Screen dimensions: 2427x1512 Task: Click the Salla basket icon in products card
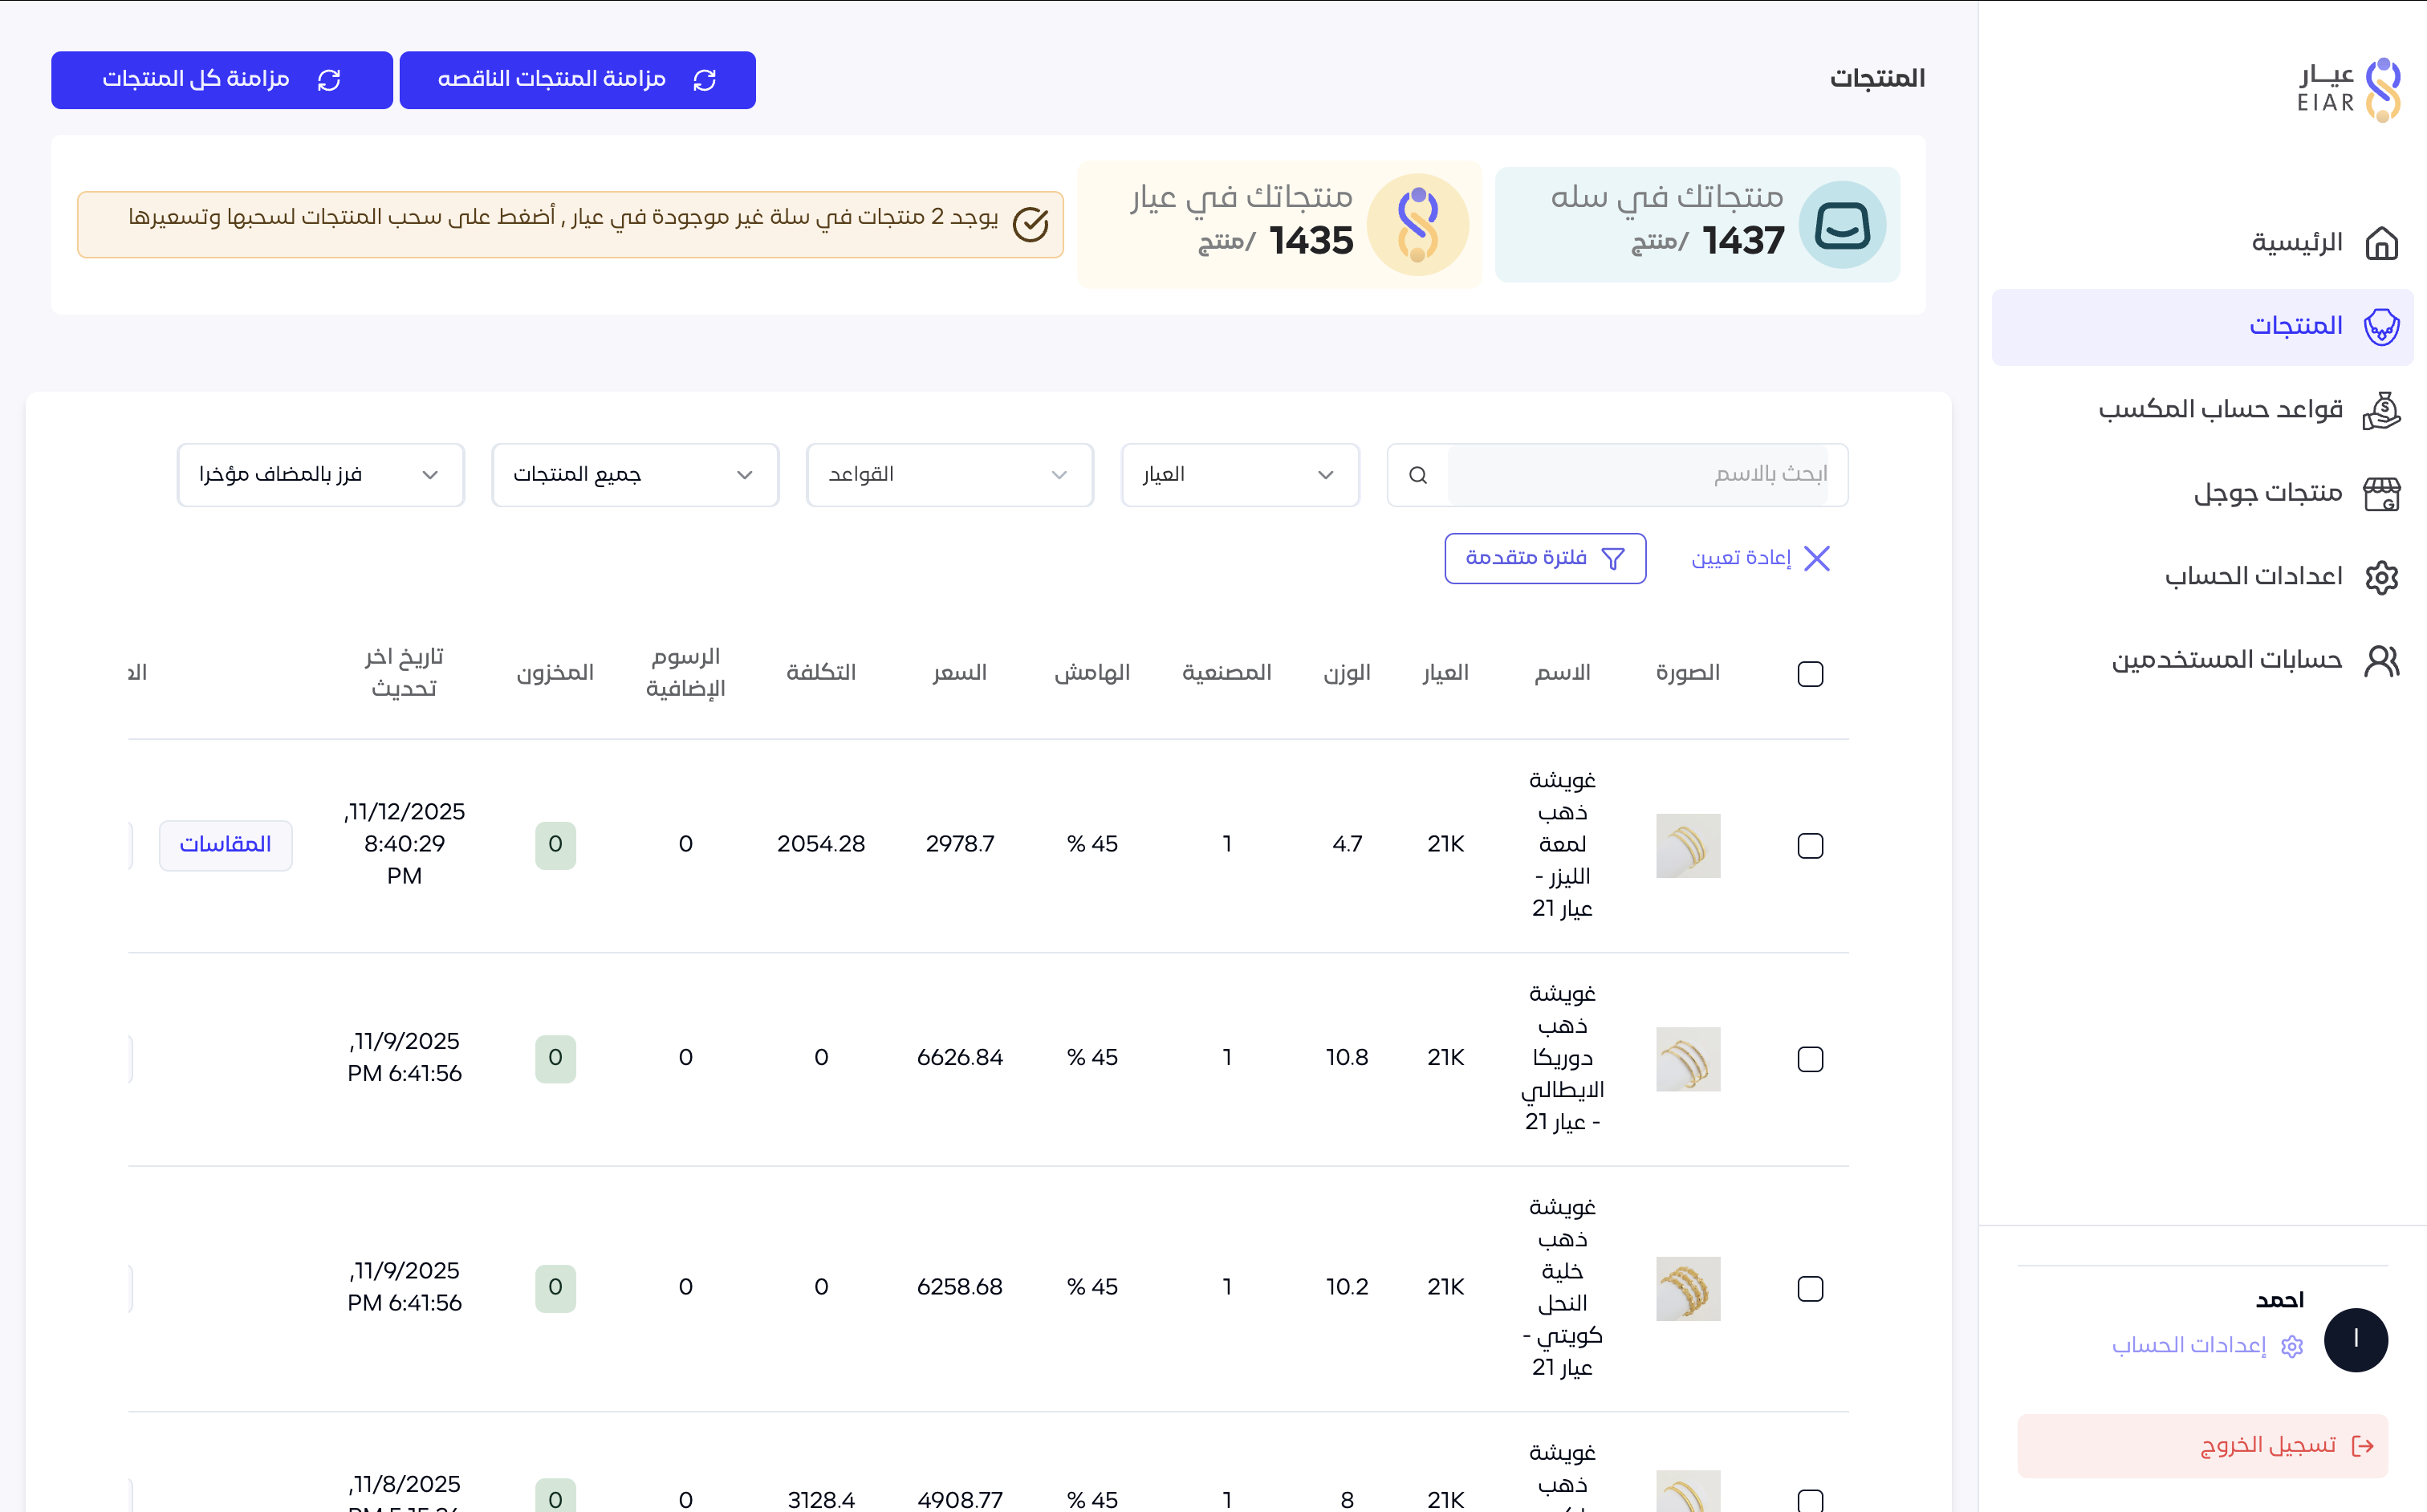[x=1841, y=225]
